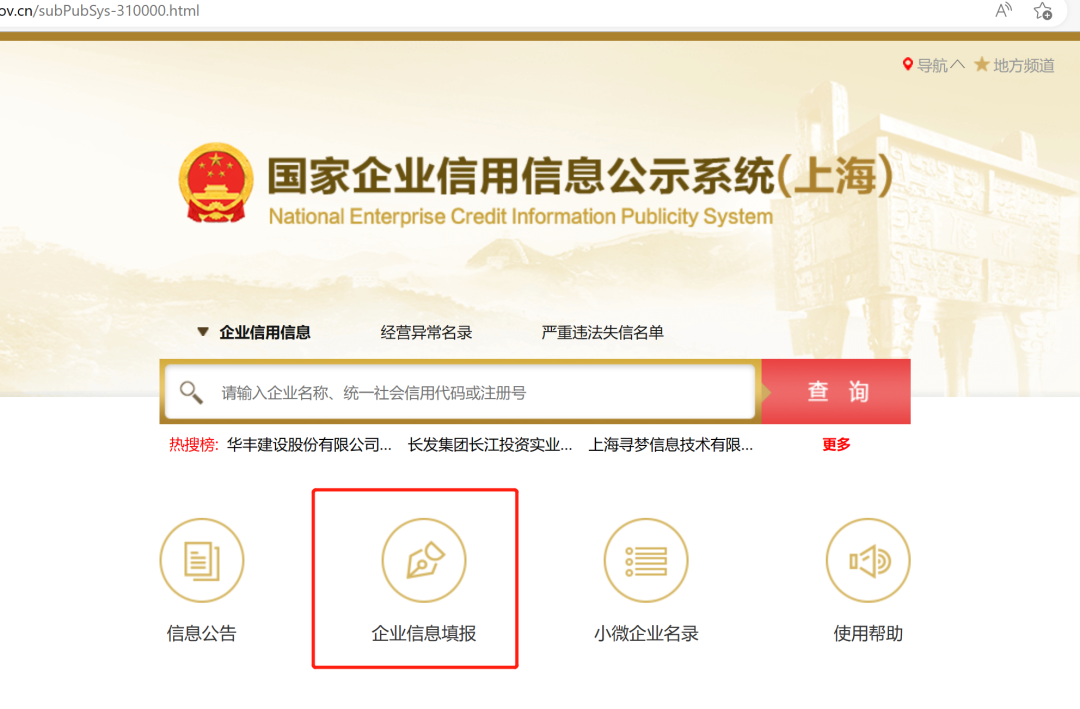This screenshot has width=1080, height=709.
Task: Switch to 严重违法失信名单 tab
Action: click(603, 332)
